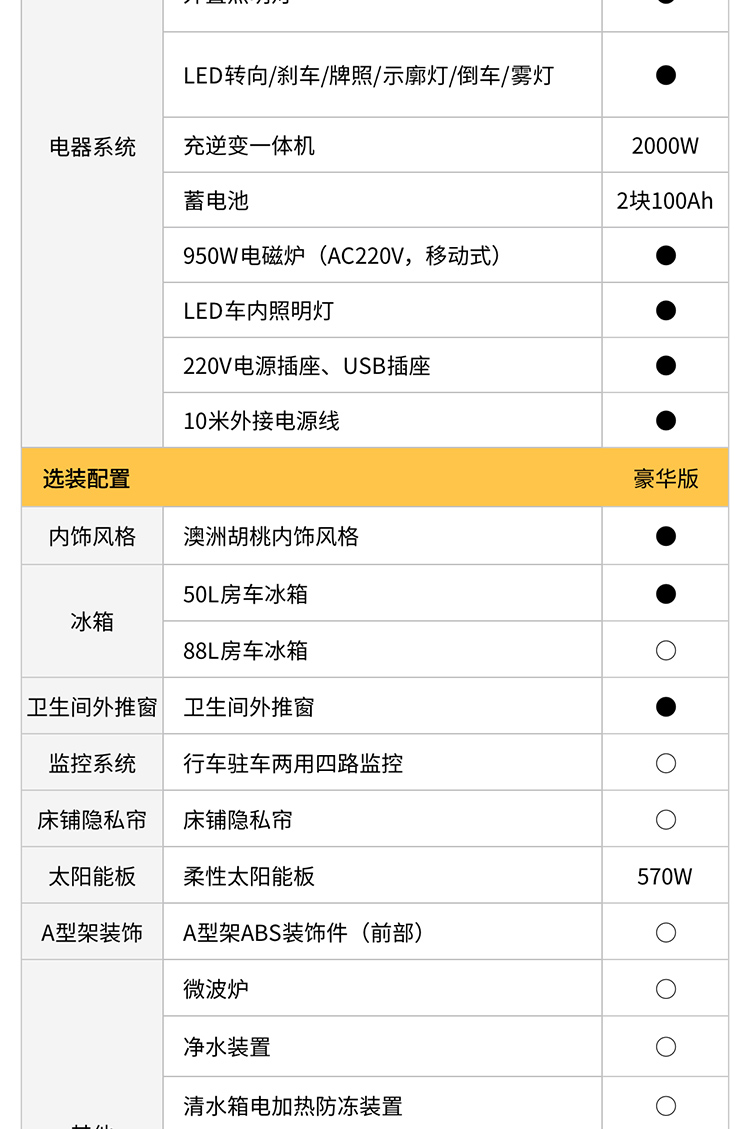Select the empty circle for 88L房车冰箱

click(x=666, y=651)
